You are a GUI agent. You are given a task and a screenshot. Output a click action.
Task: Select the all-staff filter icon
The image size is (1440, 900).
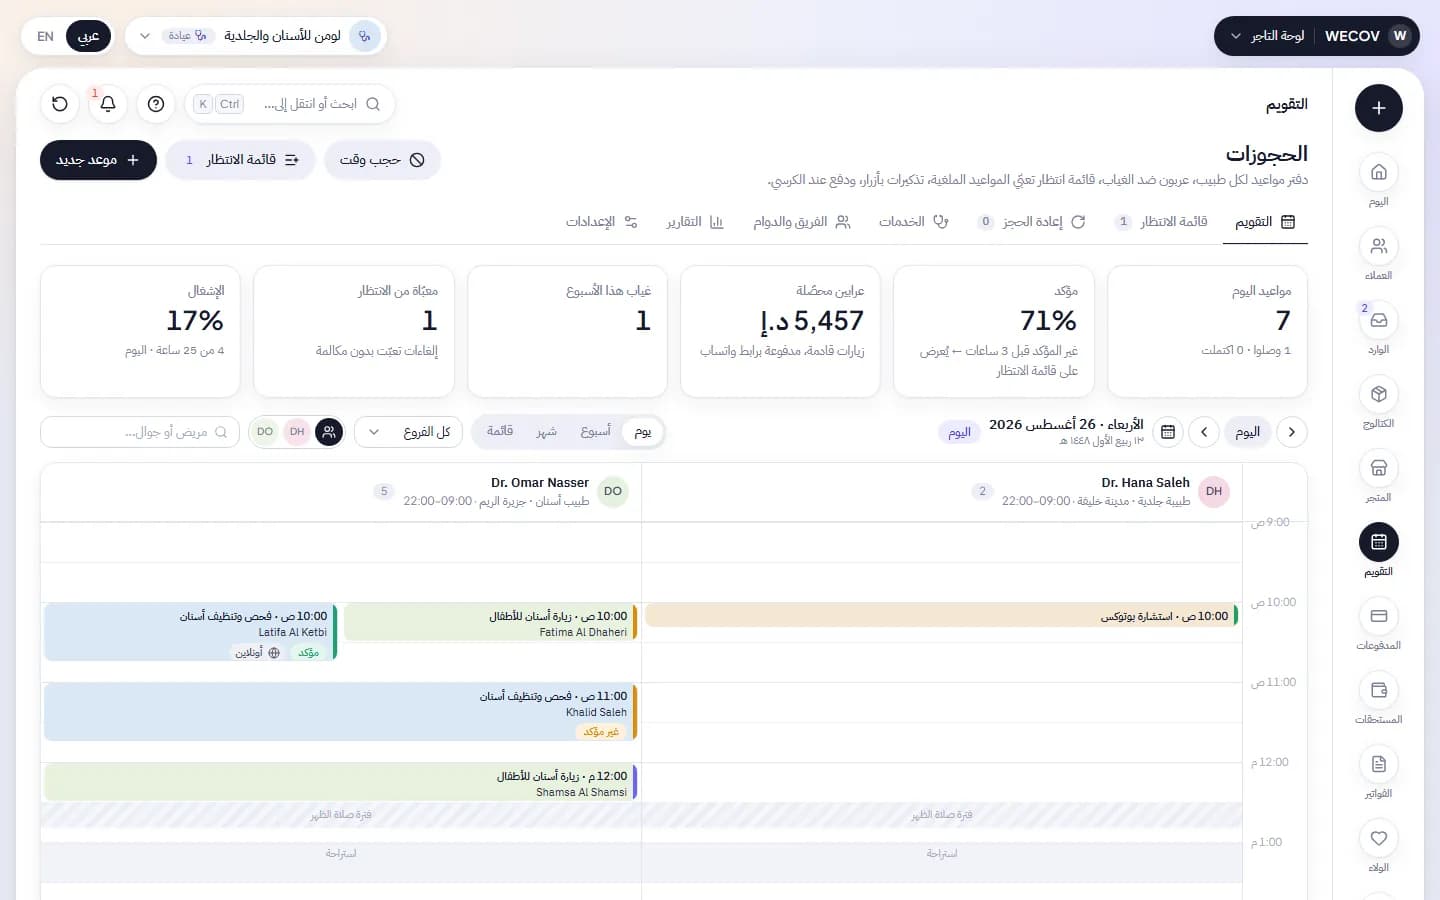[329, 432]
